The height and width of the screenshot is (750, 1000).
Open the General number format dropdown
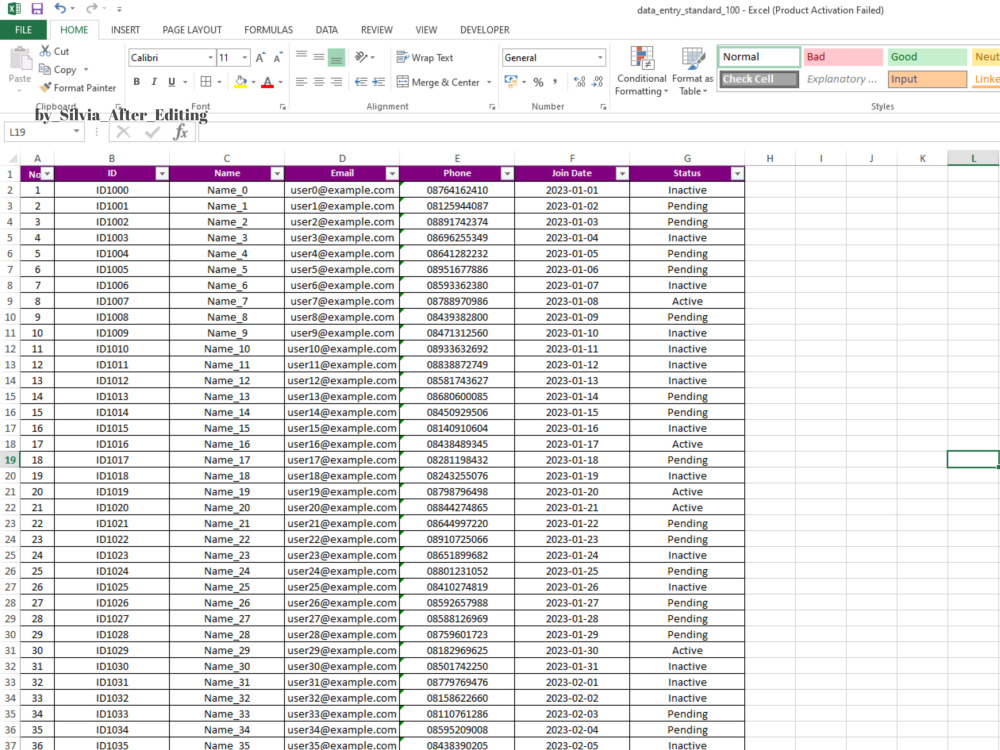[600, 57]
